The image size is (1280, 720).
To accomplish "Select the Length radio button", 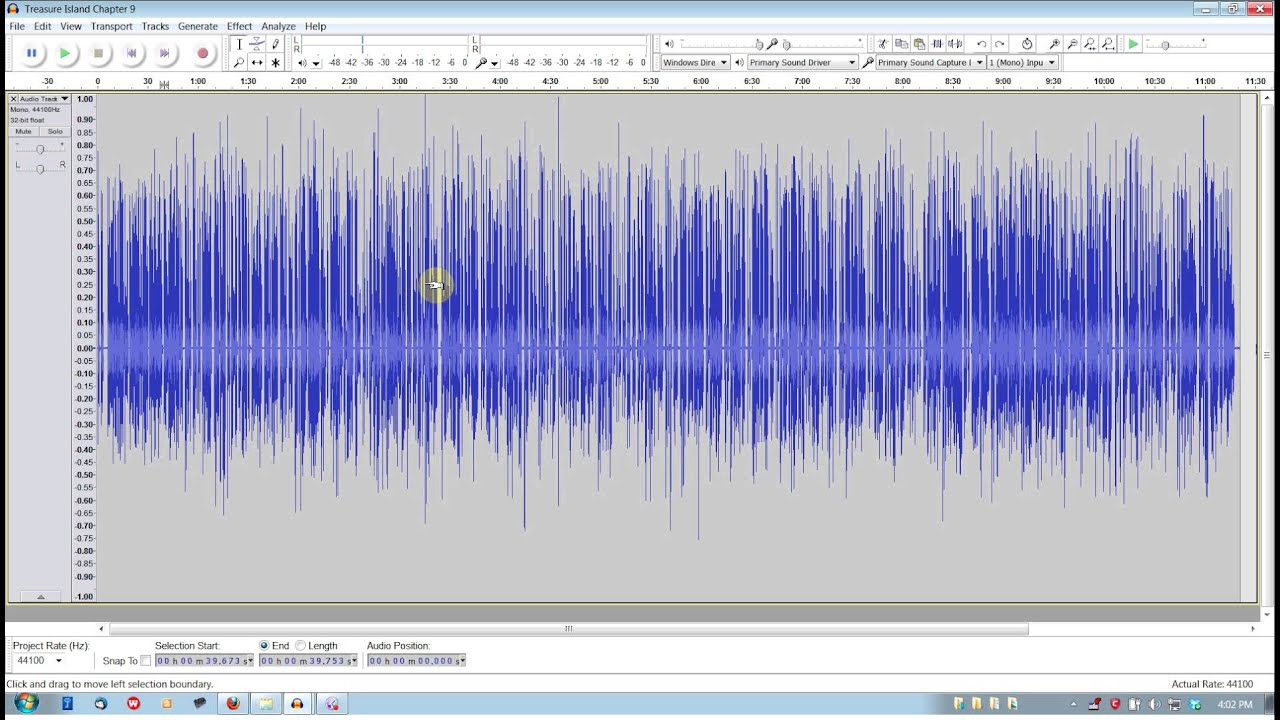I will point(300,646).
